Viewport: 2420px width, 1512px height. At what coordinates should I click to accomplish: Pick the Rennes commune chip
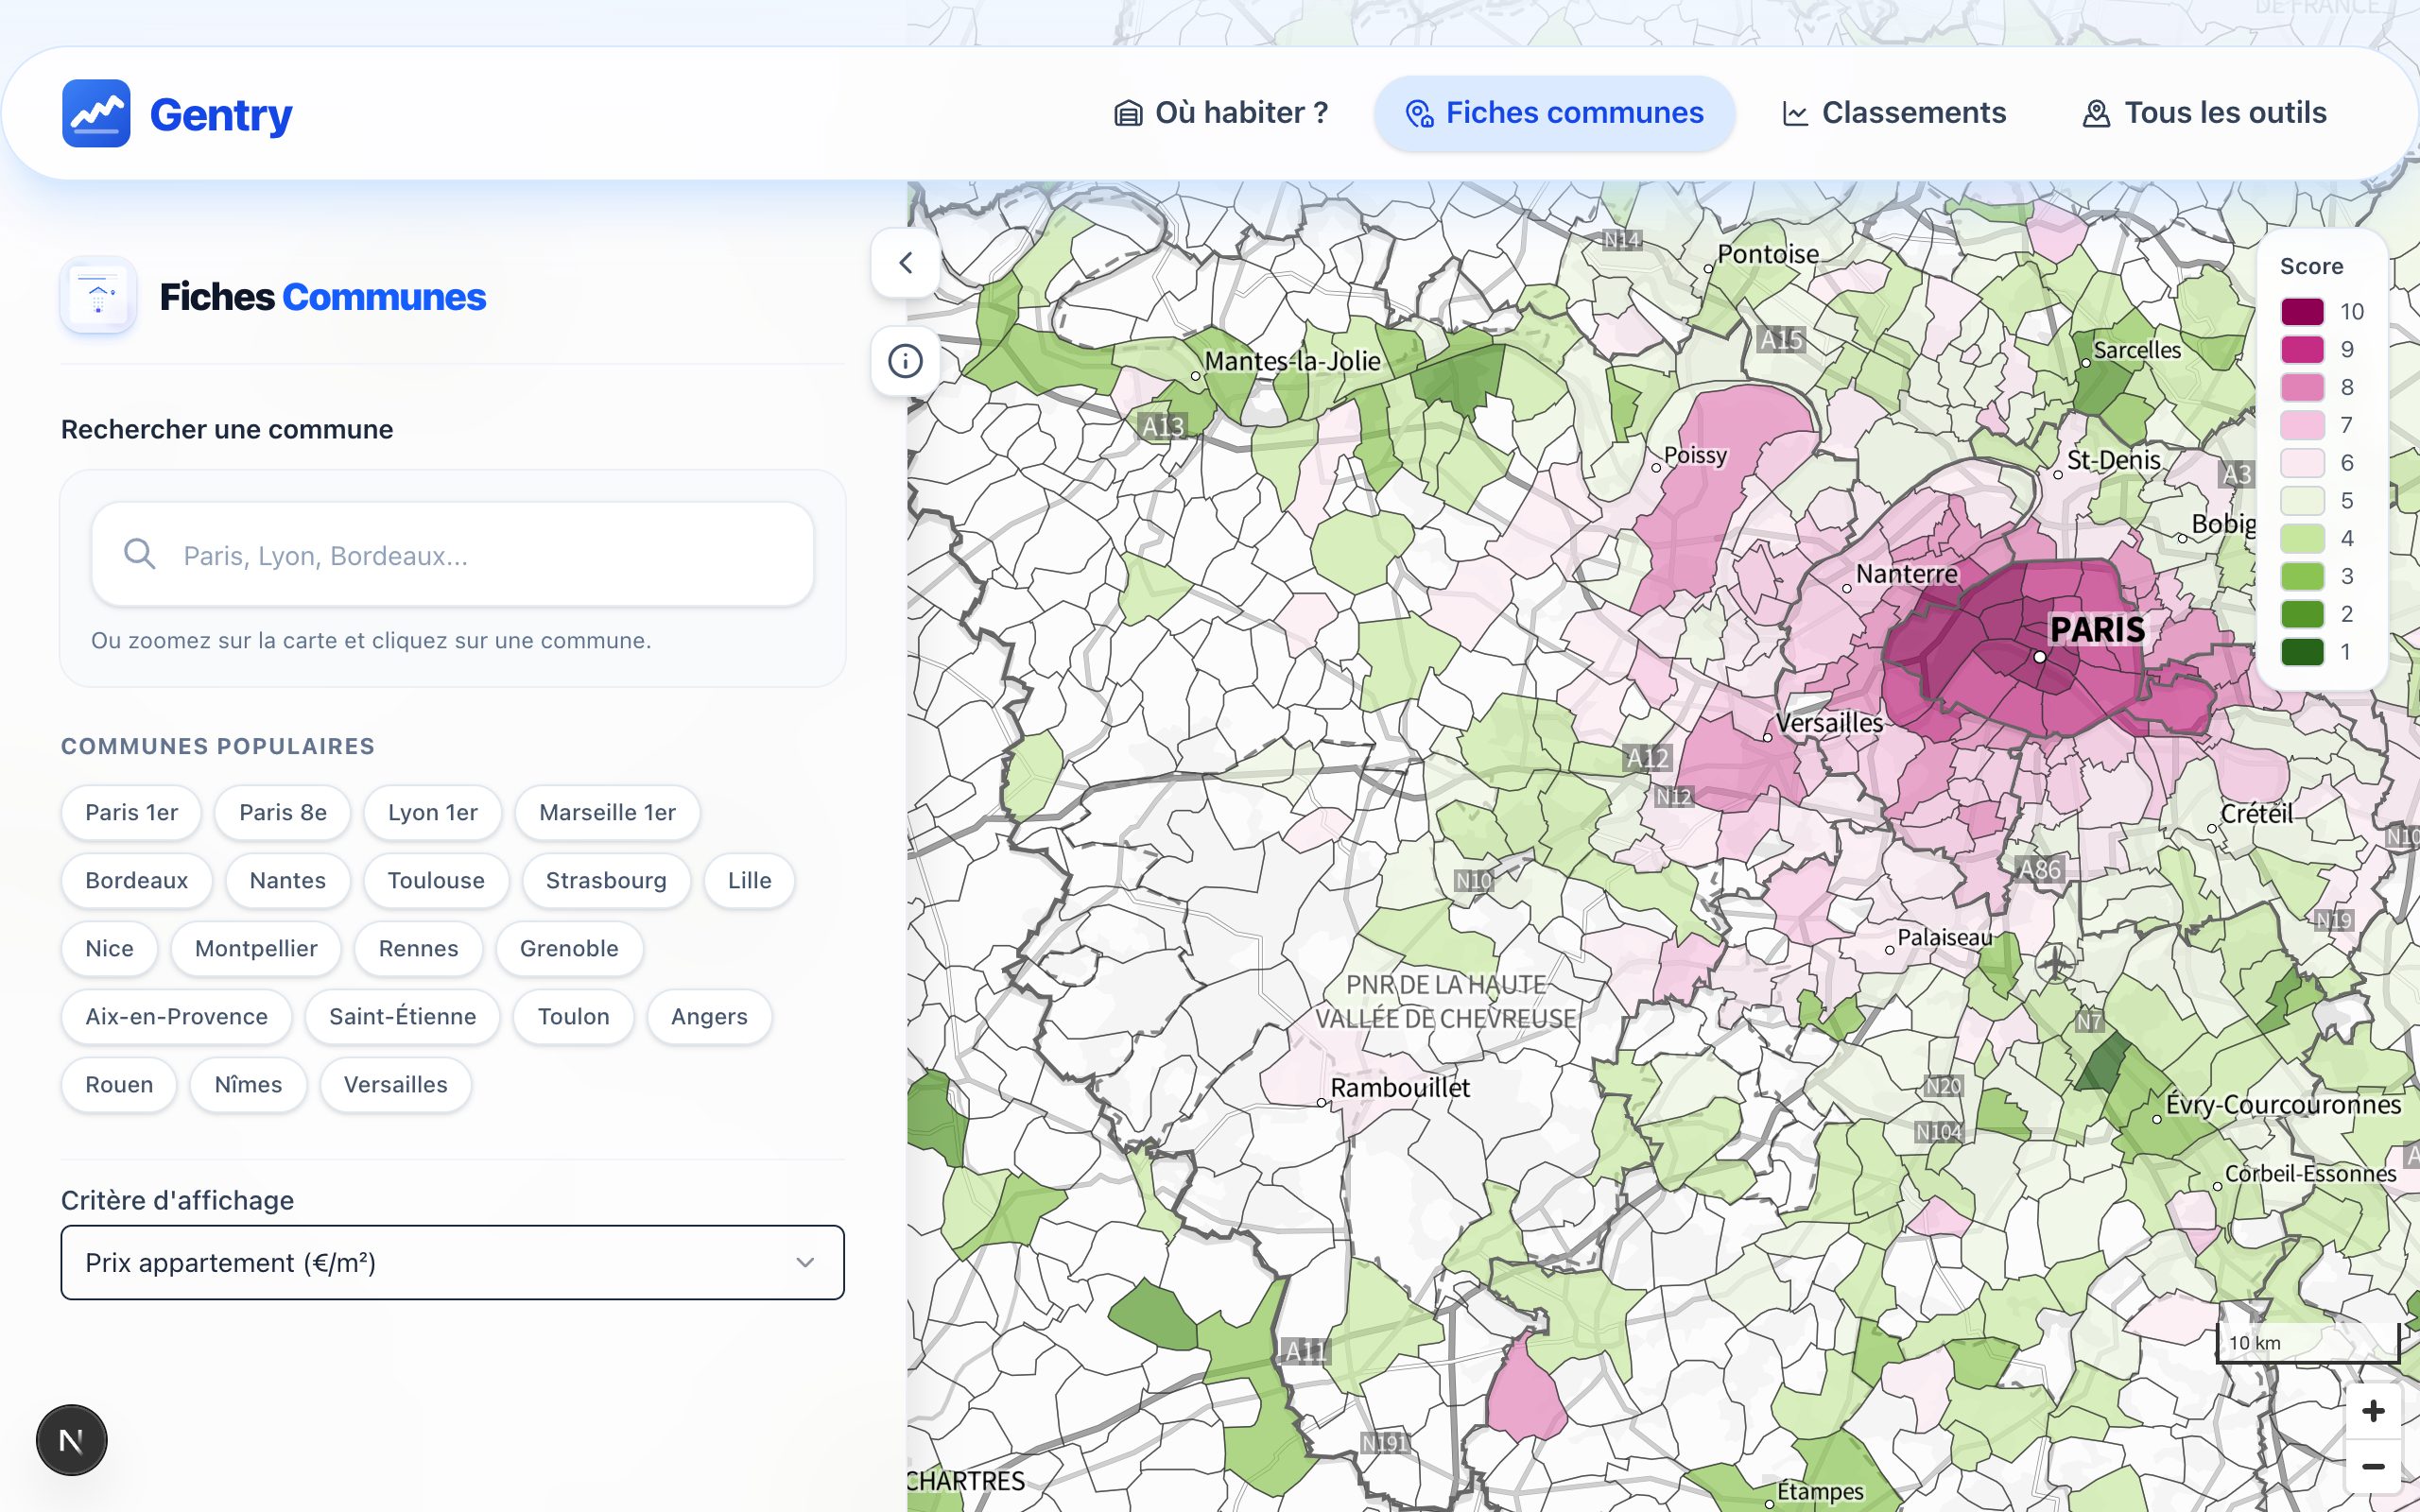coord(418,948)
